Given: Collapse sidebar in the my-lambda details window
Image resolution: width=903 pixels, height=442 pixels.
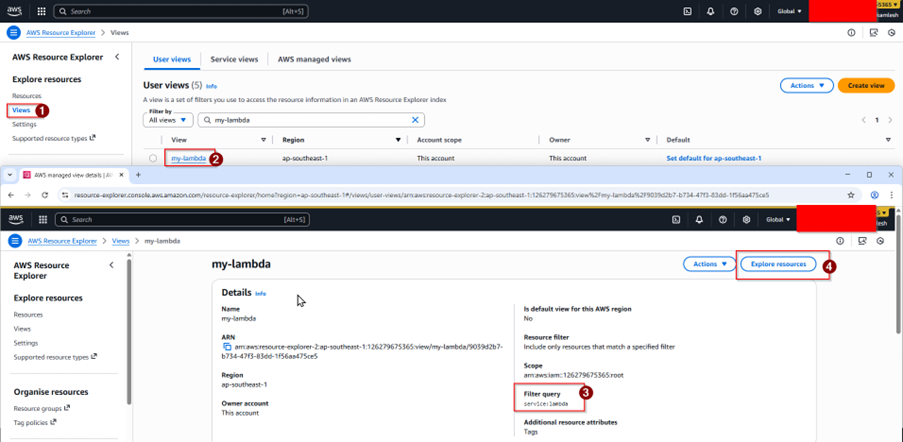Looking at the screenshot, I should click(112, 265).
